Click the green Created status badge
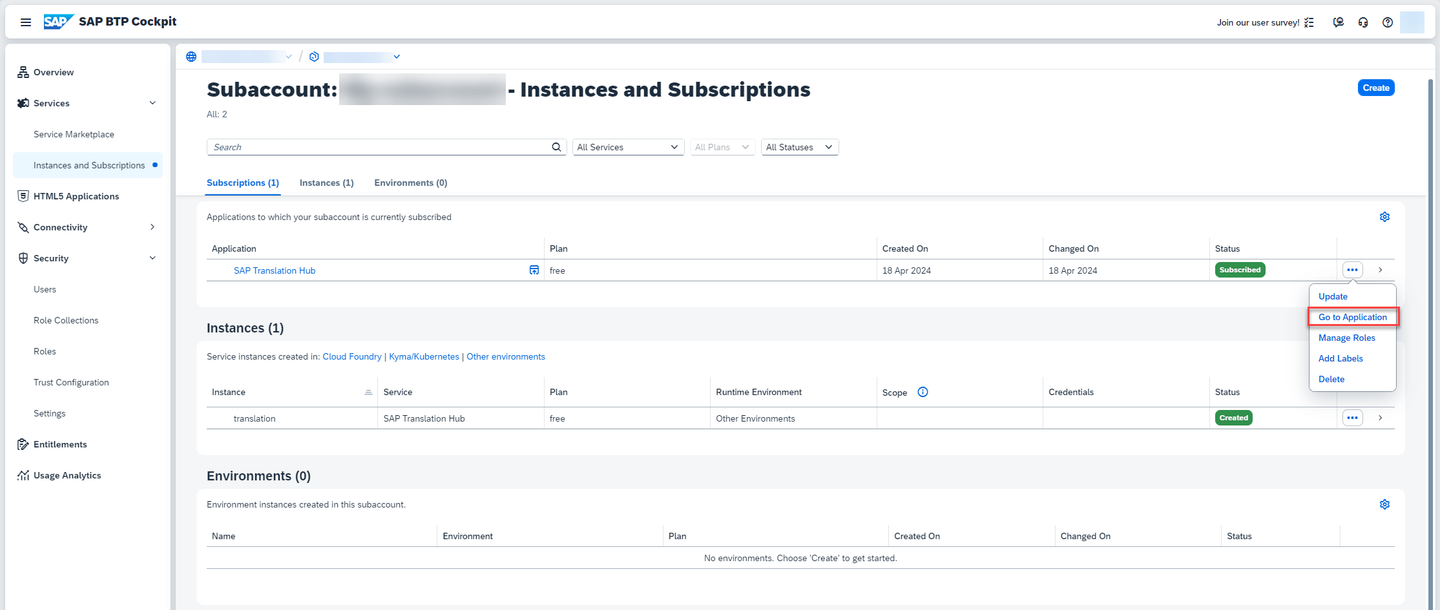Viewport: 1440px width, 610px height. click(x=1234, y=418)
